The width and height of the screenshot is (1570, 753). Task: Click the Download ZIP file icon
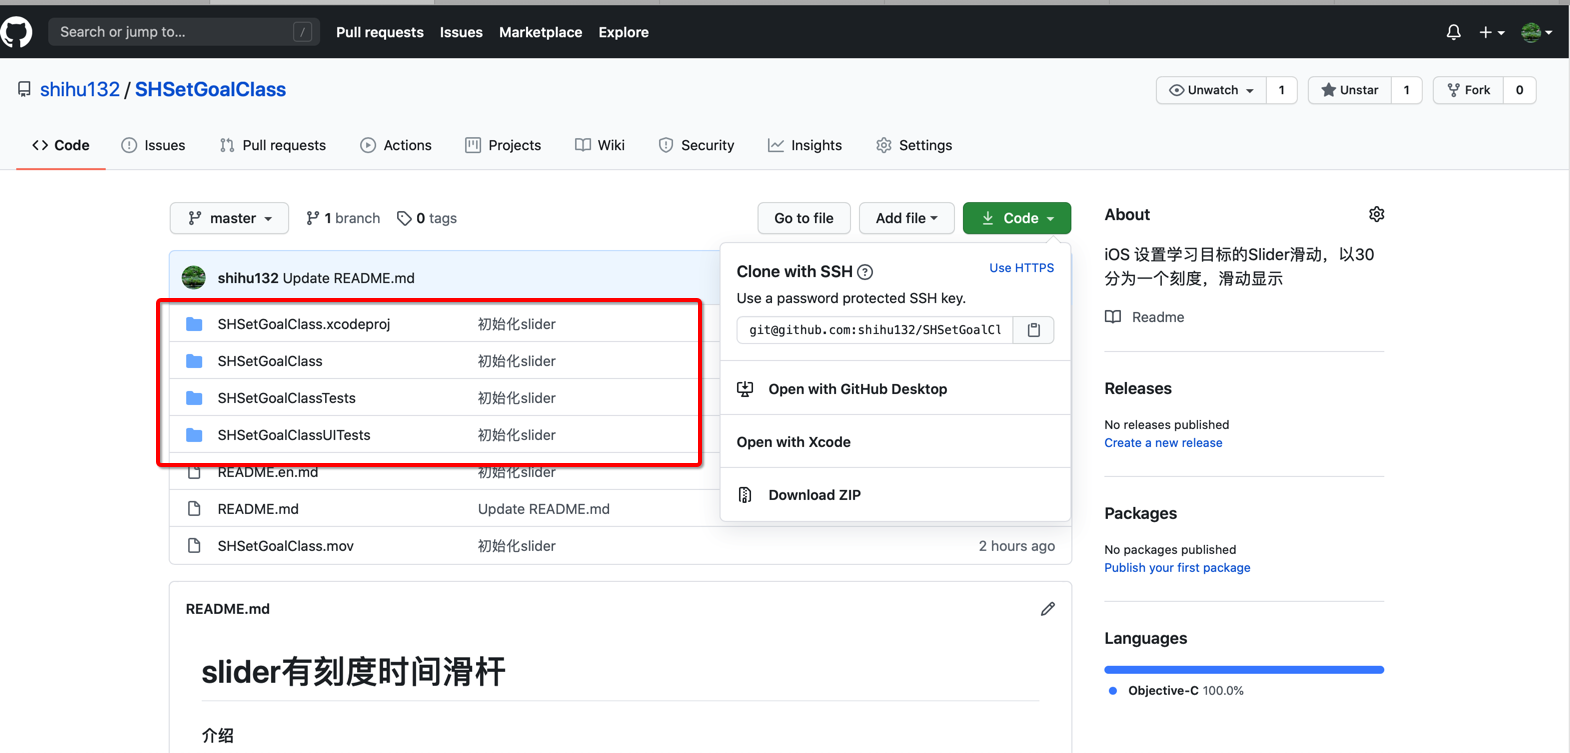pyautogui.click(x=745, y=495)
